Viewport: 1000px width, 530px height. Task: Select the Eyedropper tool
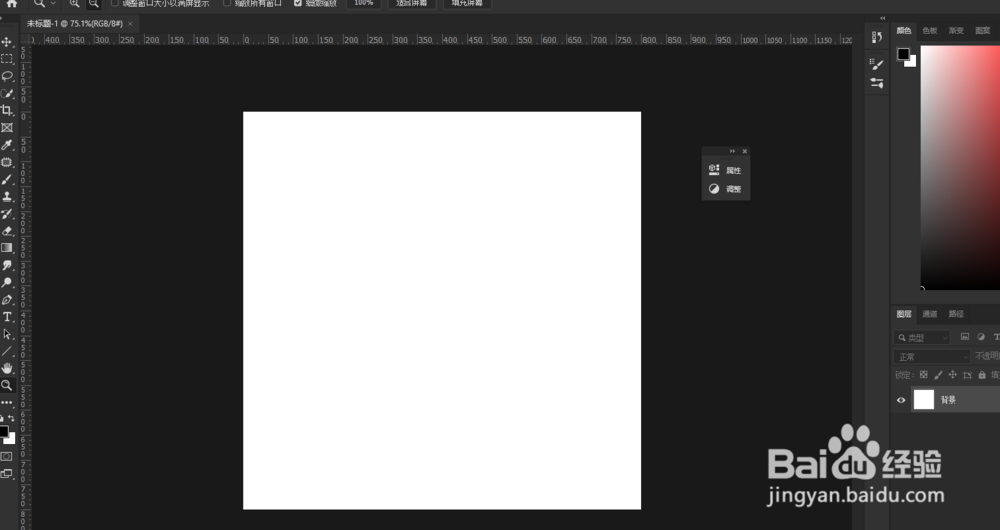[x=7, y=145]
